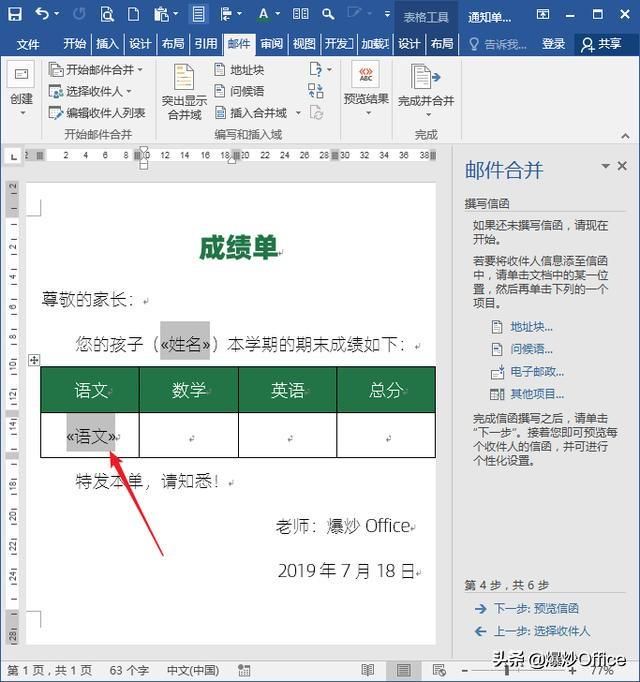Click the Sign in (登录) button

point(553,44)
